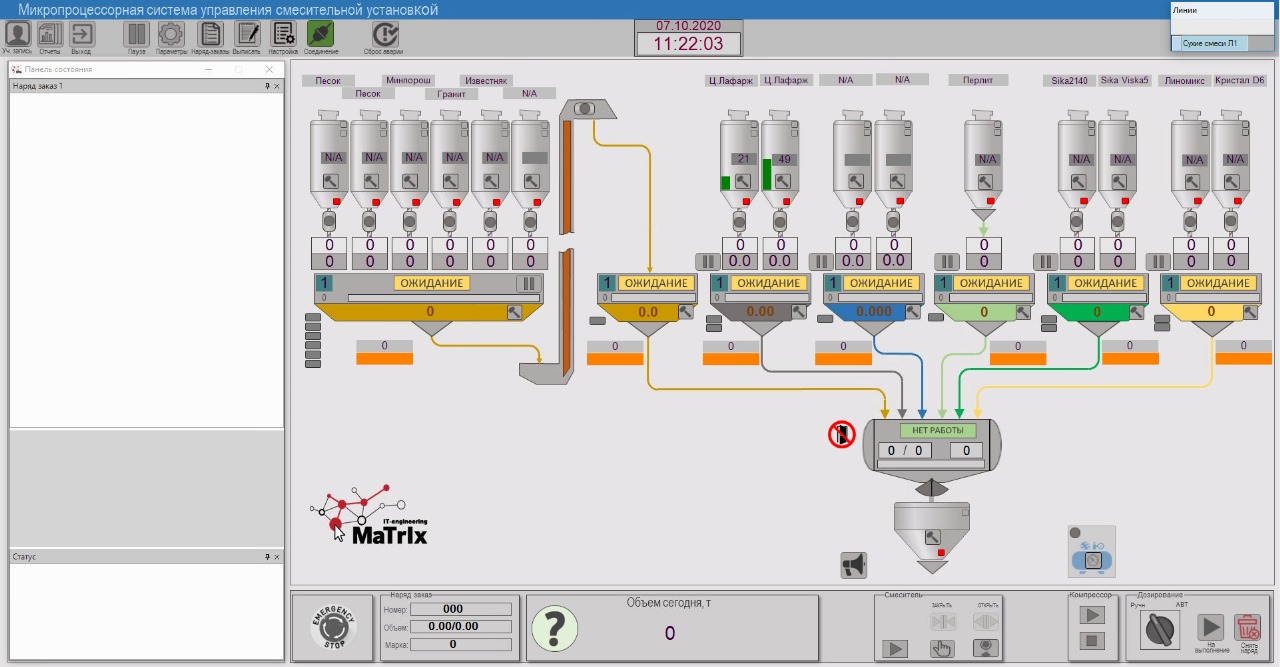Click the EMERGENCY STOP button
This screenshot has height=667, width=1280.
(x=332, y=627)
